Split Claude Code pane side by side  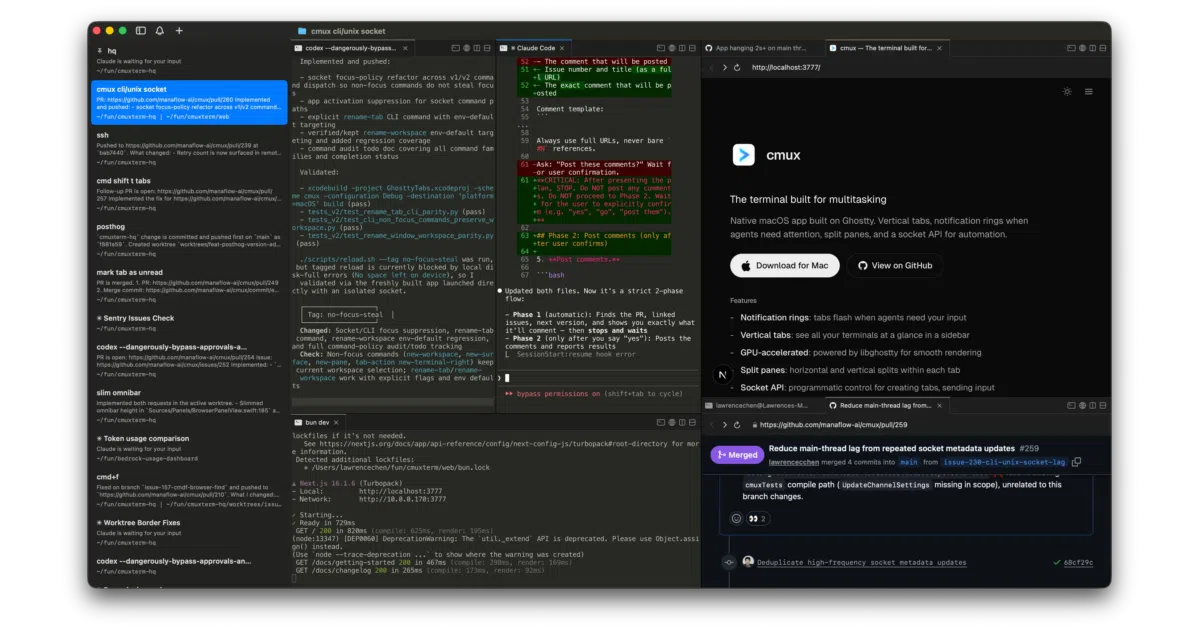click(x=682, y=48)
